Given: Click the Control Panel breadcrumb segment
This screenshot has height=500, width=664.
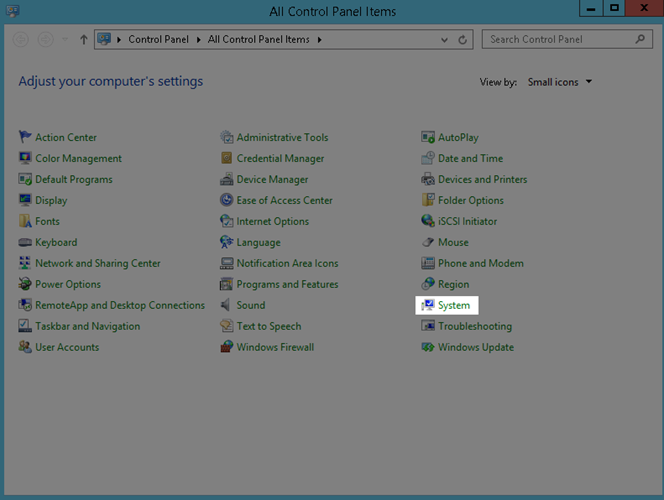Looking at the screenshot, I should 158,39.
